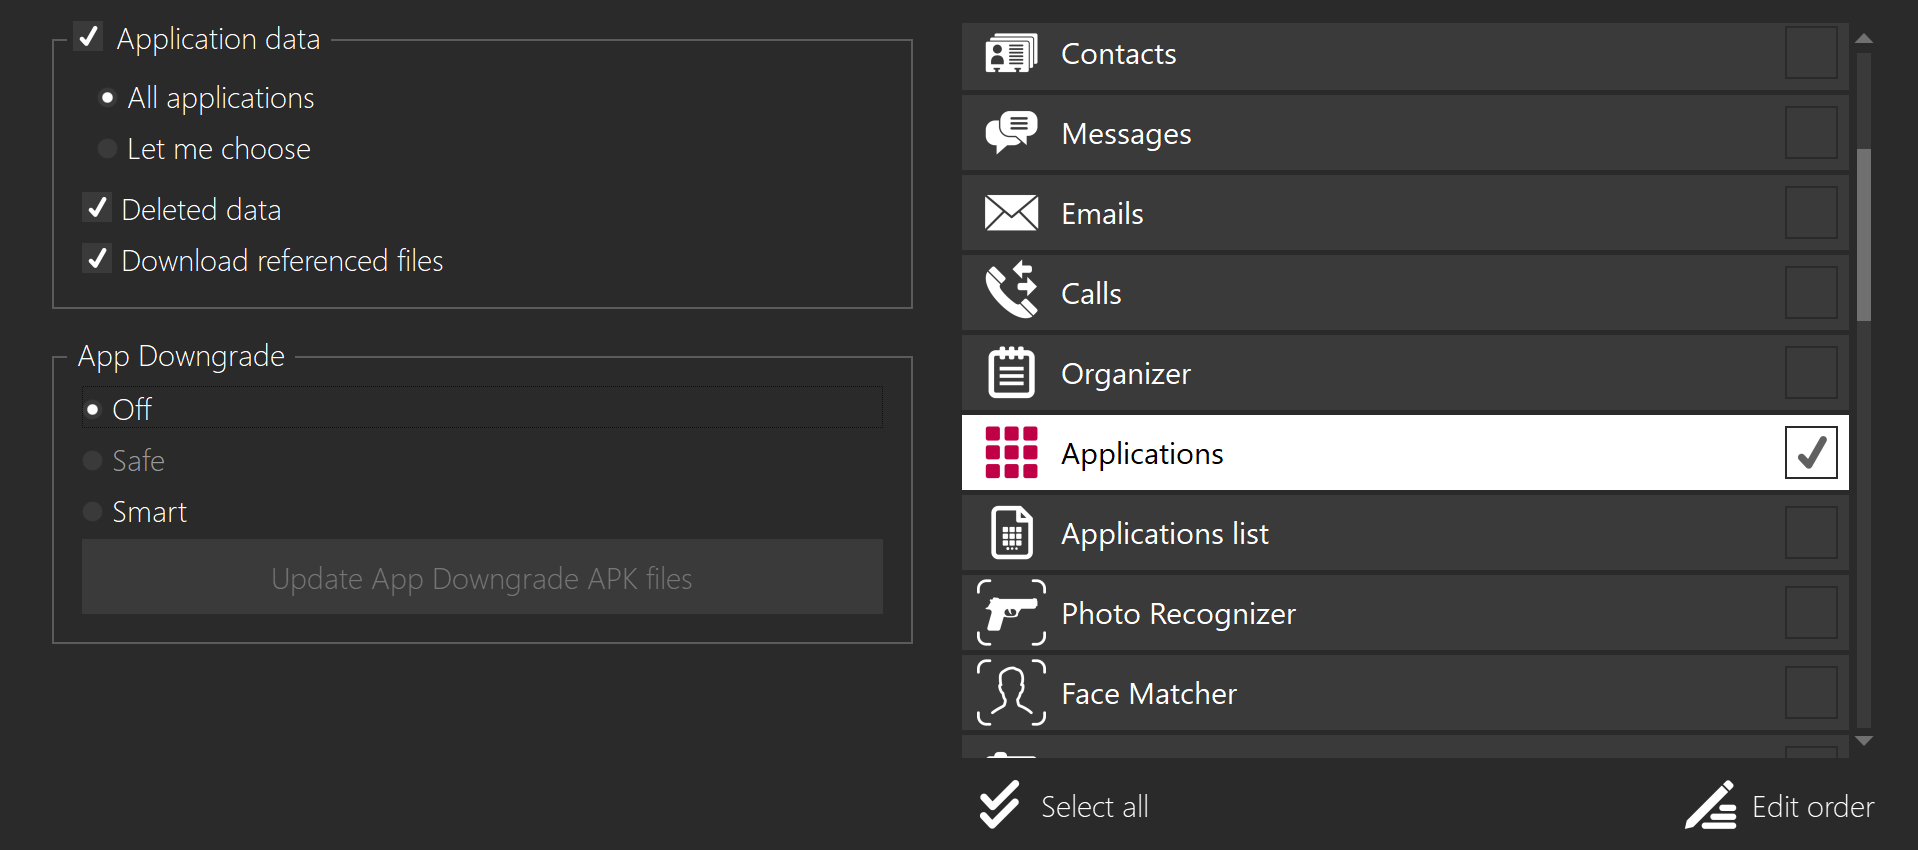
Task: Click Update App Downgrade APK files button
Action: tap(482, 578)
